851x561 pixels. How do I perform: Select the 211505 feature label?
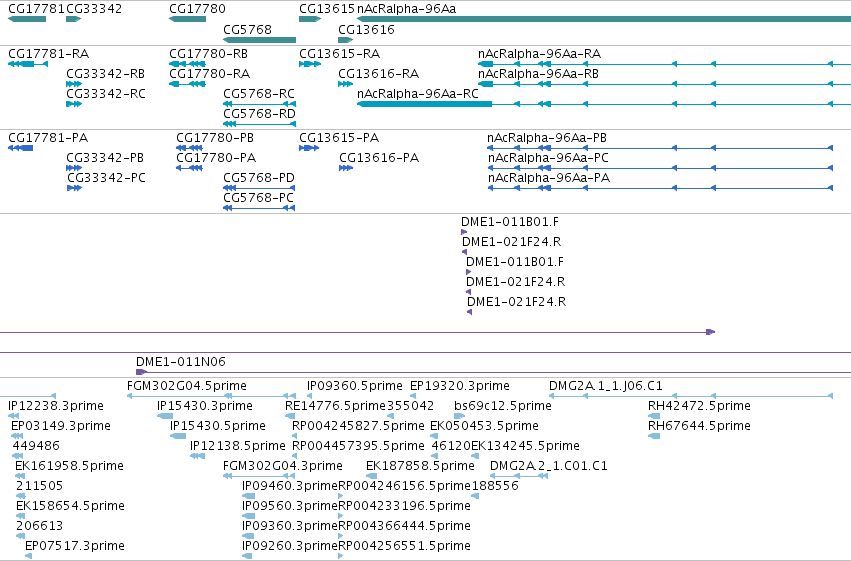(40, 486)
